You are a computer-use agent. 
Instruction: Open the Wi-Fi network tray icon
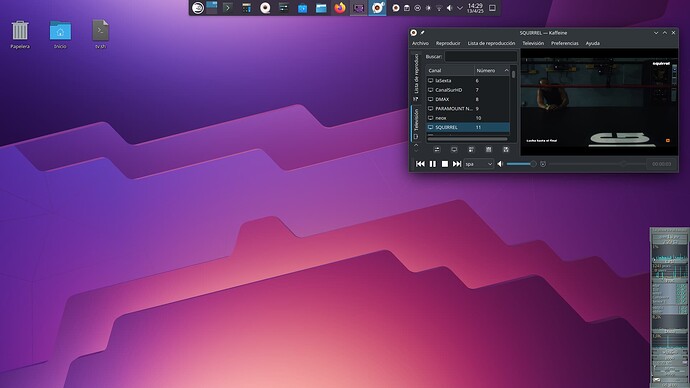(x=439, y=8)
